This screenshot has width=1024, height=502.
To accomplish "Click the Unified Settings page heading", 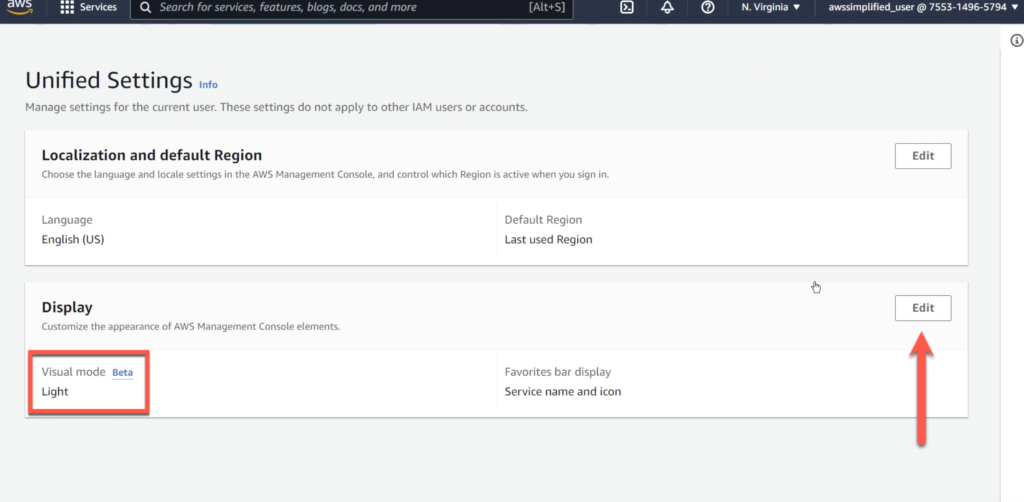I will click(x=108, y=80).
